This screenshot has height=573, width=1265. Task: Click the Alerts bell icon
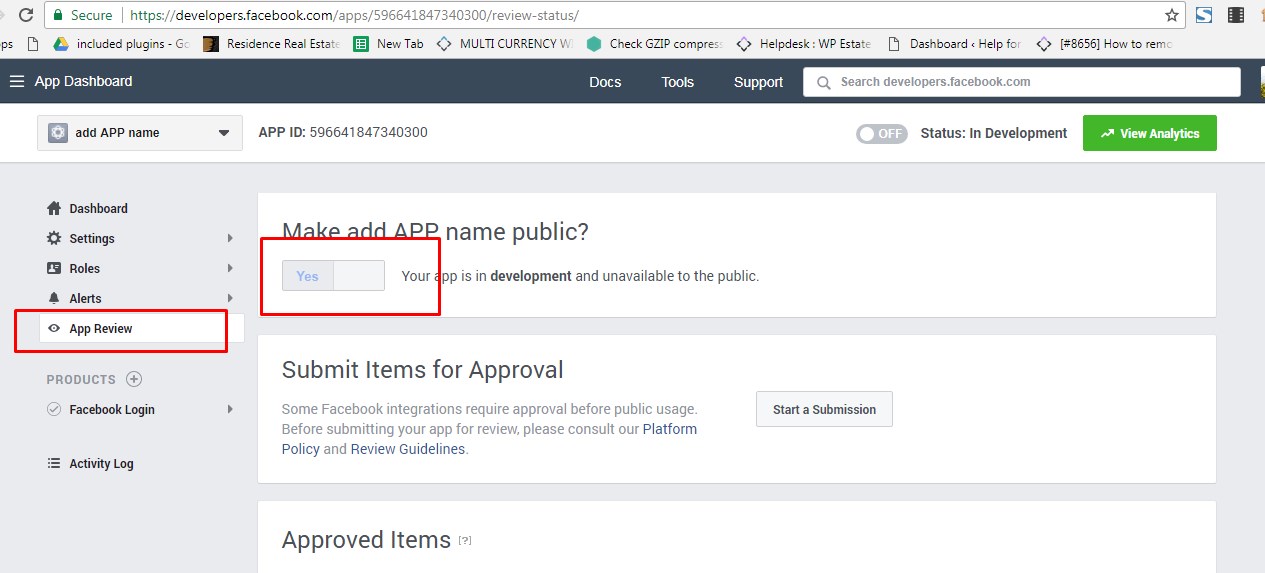(x=54, y=298)
